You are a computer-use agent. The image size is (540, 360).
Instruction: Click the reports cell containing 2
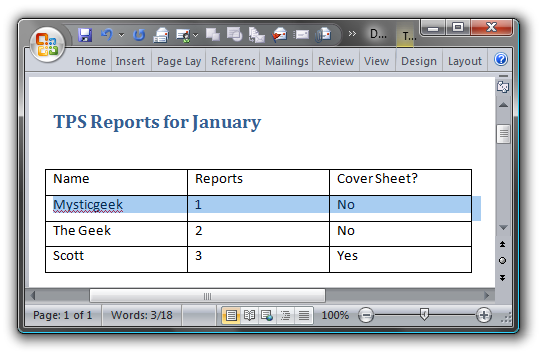coord(258,234)
